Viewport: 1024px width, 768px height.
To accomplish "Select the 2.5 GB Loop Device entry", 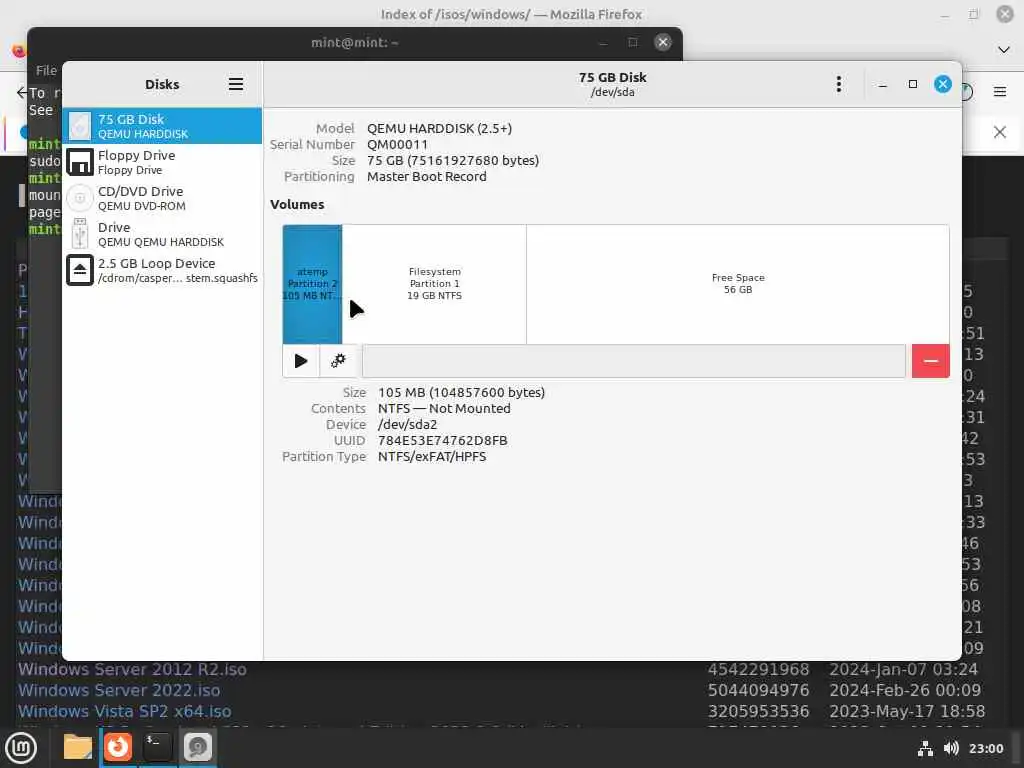I will point(162,270).
